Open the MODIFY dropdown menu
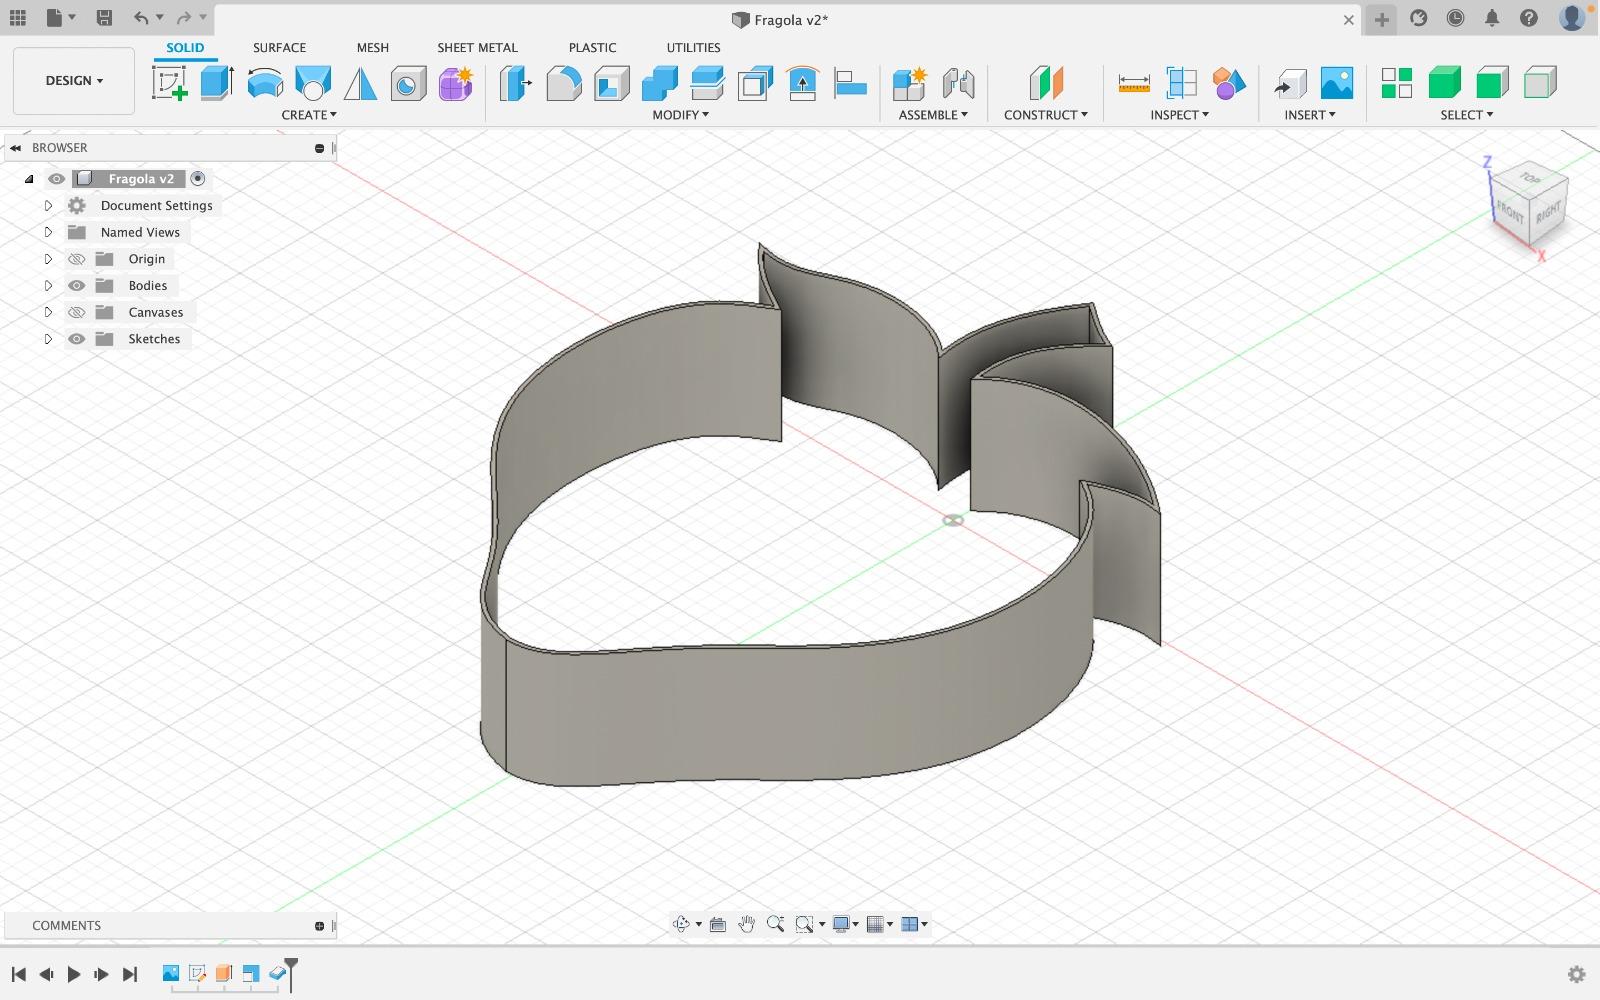The width and height of the screenshot is (1600, 1000). (x=680, y=115)
